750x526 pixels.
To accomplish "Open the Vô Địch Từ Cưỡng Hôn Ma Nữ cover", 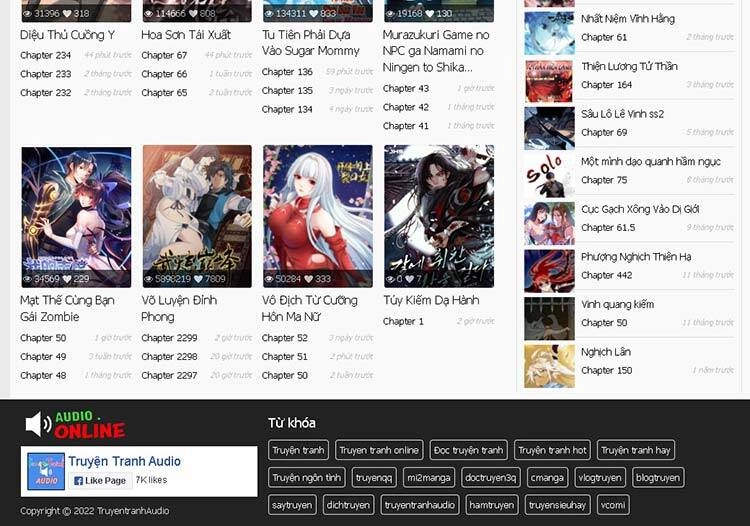I will pyautogui.click(x=318, y=216).
